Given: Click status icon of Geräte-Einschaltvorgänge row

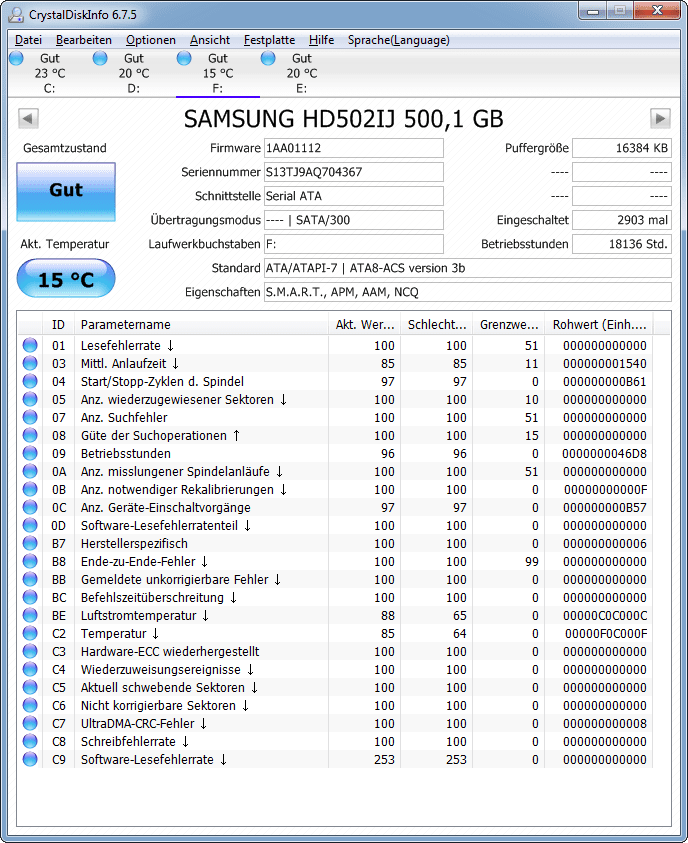Looking at the screenshot, I should 30,508.
